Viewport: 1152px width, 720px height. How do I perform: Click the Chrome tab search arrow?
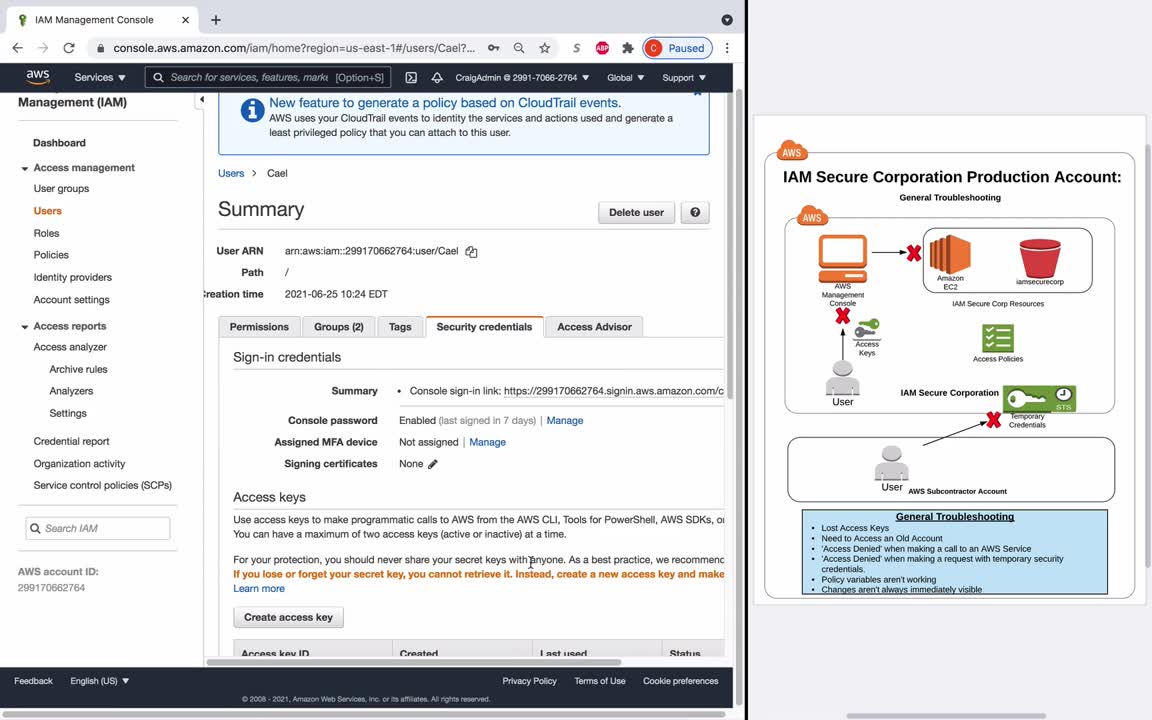727,20
